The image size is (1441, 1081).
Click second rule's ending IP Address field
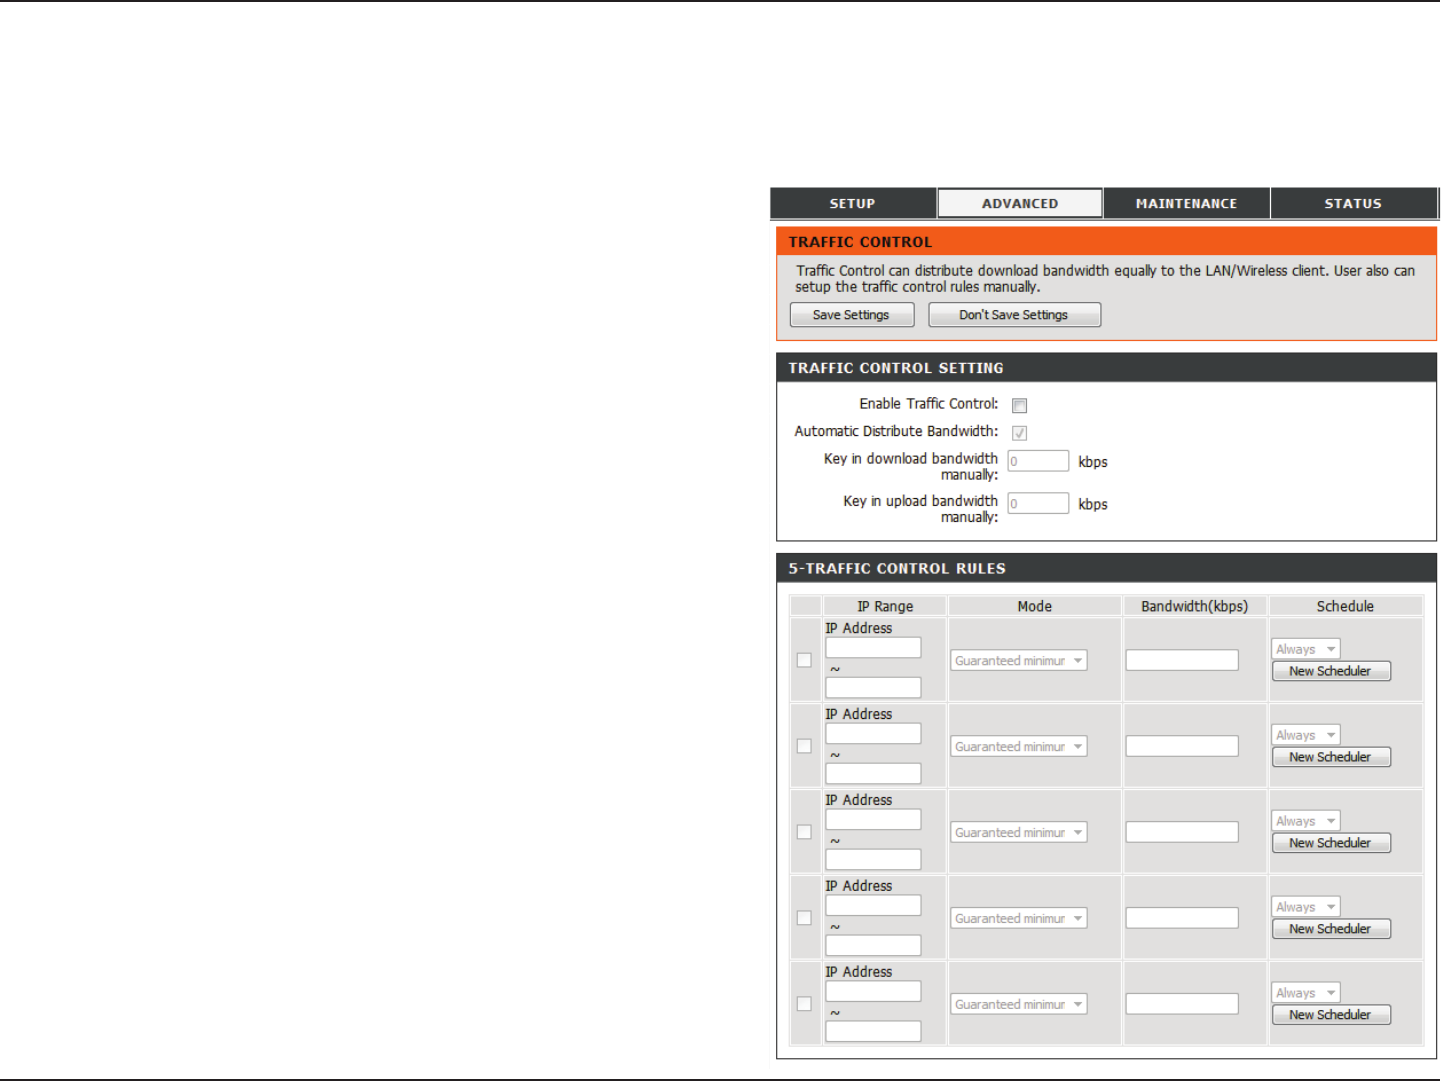coord(873,774)
